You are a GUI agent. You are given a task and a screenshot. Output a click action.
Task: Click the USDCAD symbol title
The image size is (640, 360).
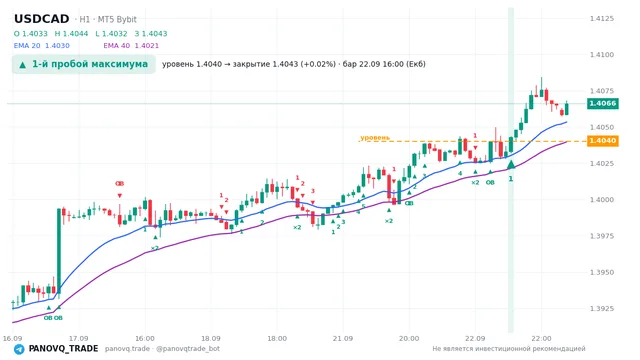[x=42, y=19]
